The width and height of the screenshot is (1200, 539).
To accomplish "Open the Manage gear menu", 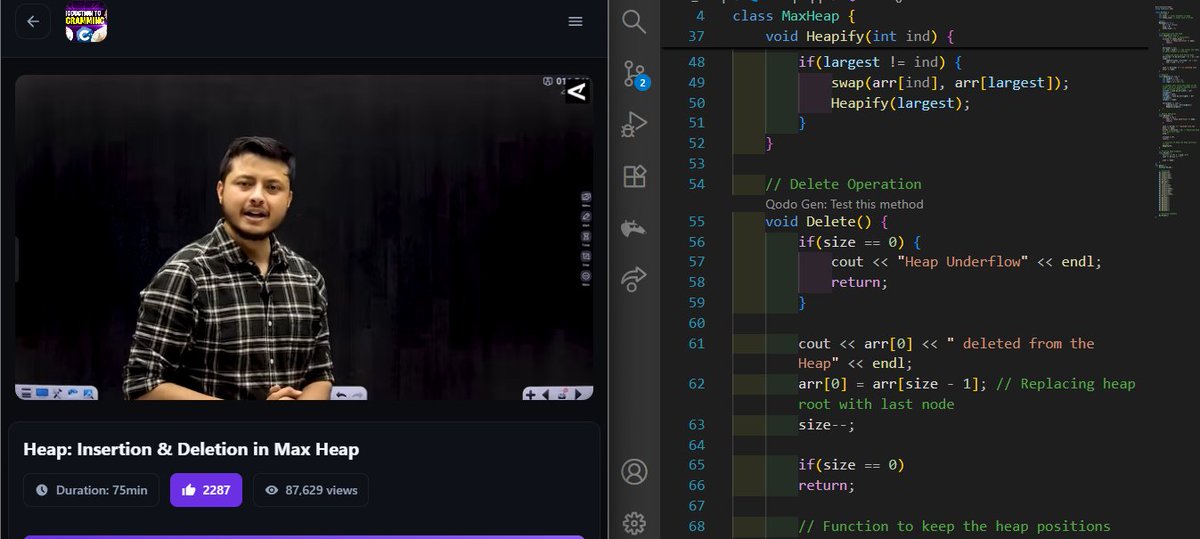I will coord(635,522).
